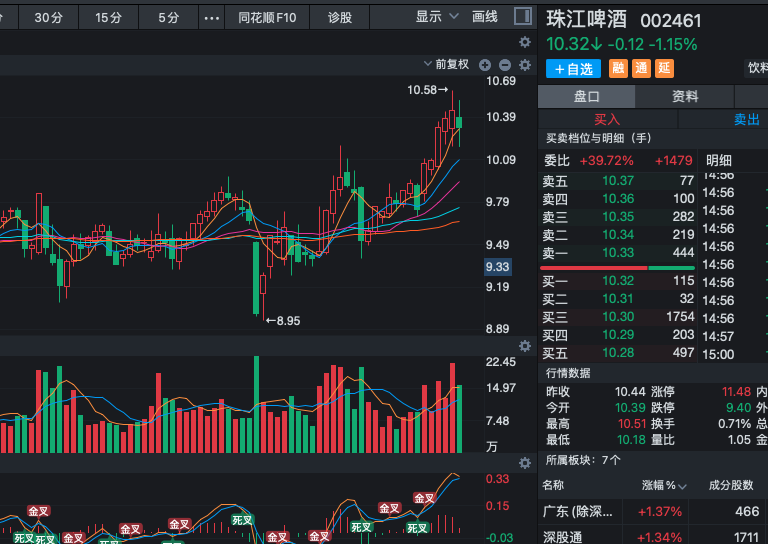The image size is (768, 544).
Task: Select the 买二 10.31 order row
Action: (618, 299)
